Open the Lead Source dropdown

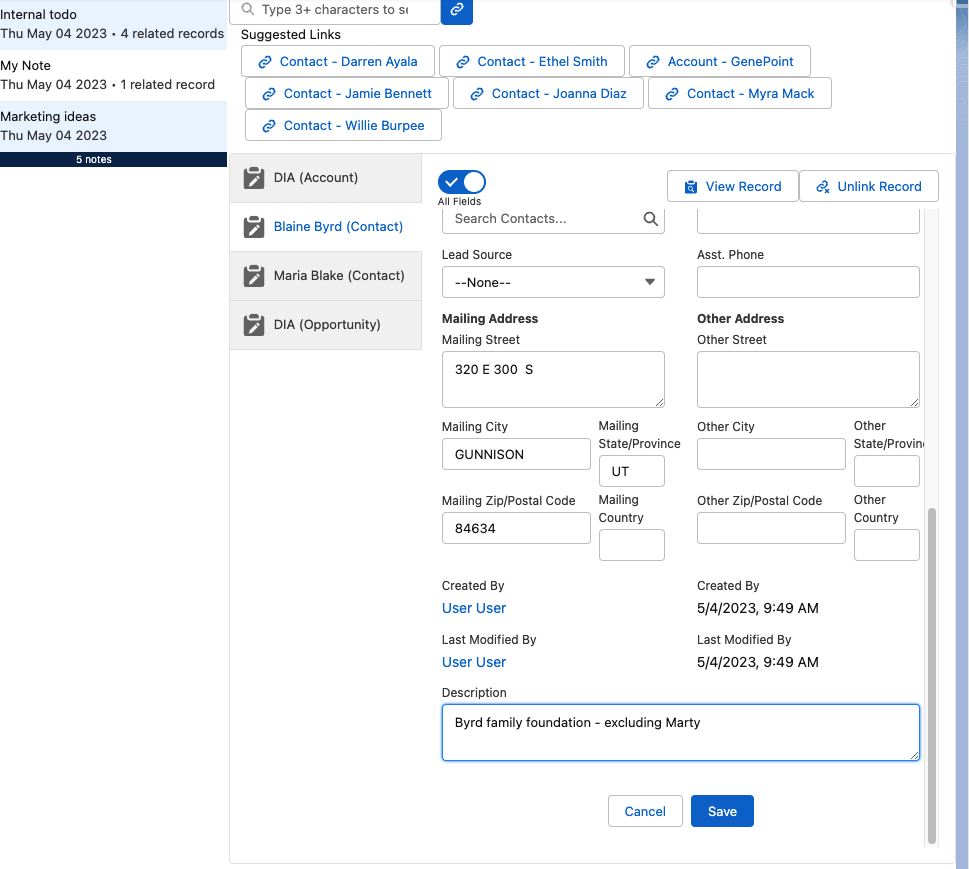point(553,283)
